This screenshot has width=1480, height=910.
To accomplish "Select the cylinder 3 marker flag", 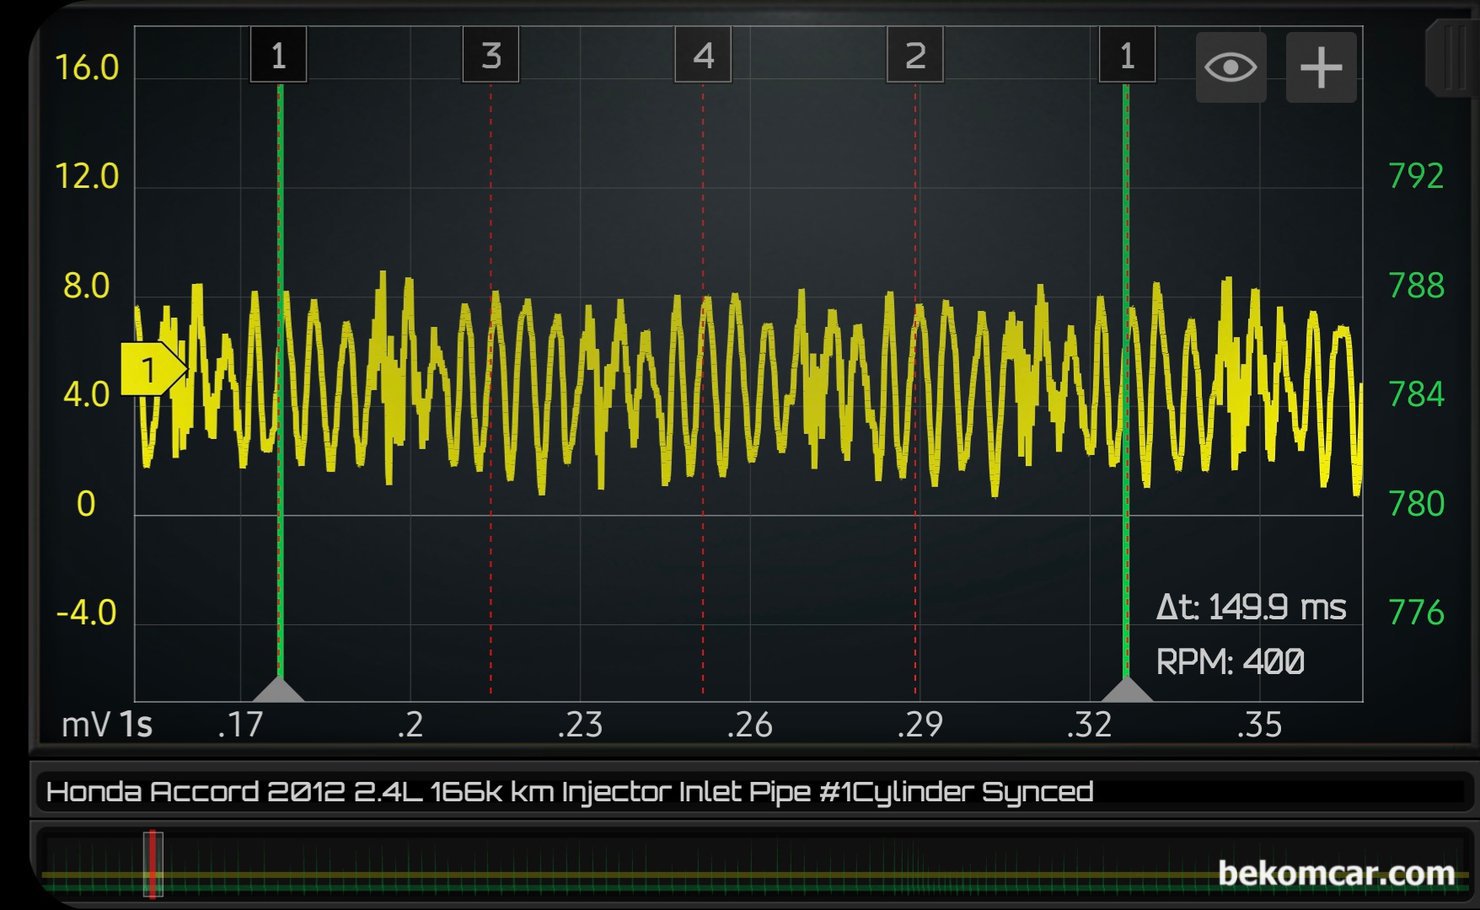I will 490,56.
